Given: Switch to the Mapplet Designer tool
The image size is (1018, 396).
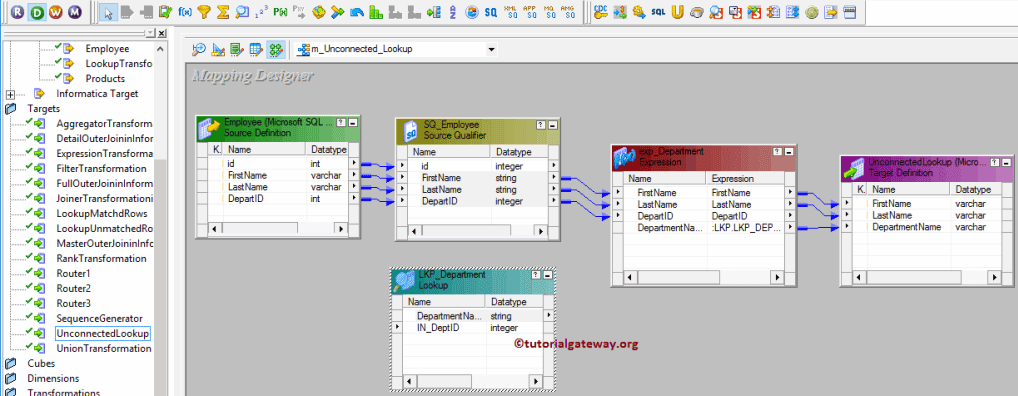Looking at the screenshot, I should coord(256,49).
